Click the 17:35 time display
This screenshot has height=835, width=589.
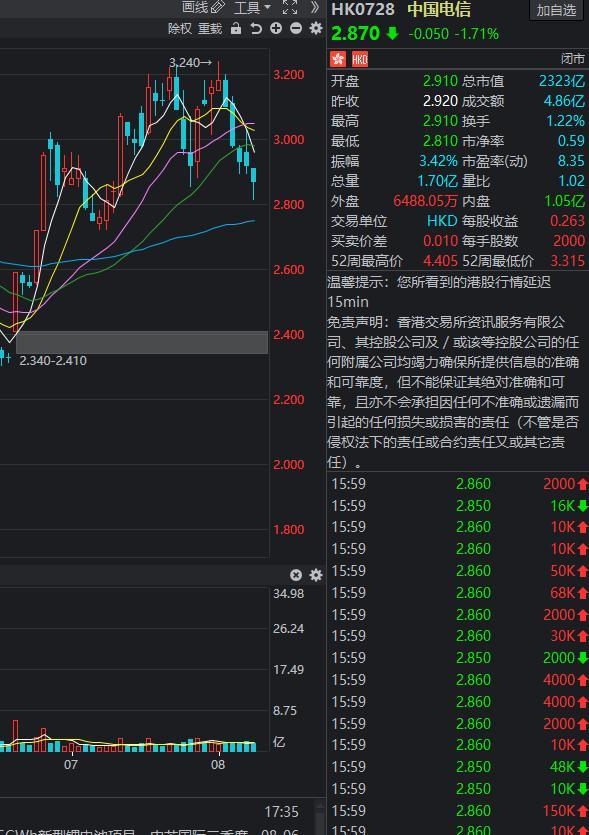(x=281, y=812)
